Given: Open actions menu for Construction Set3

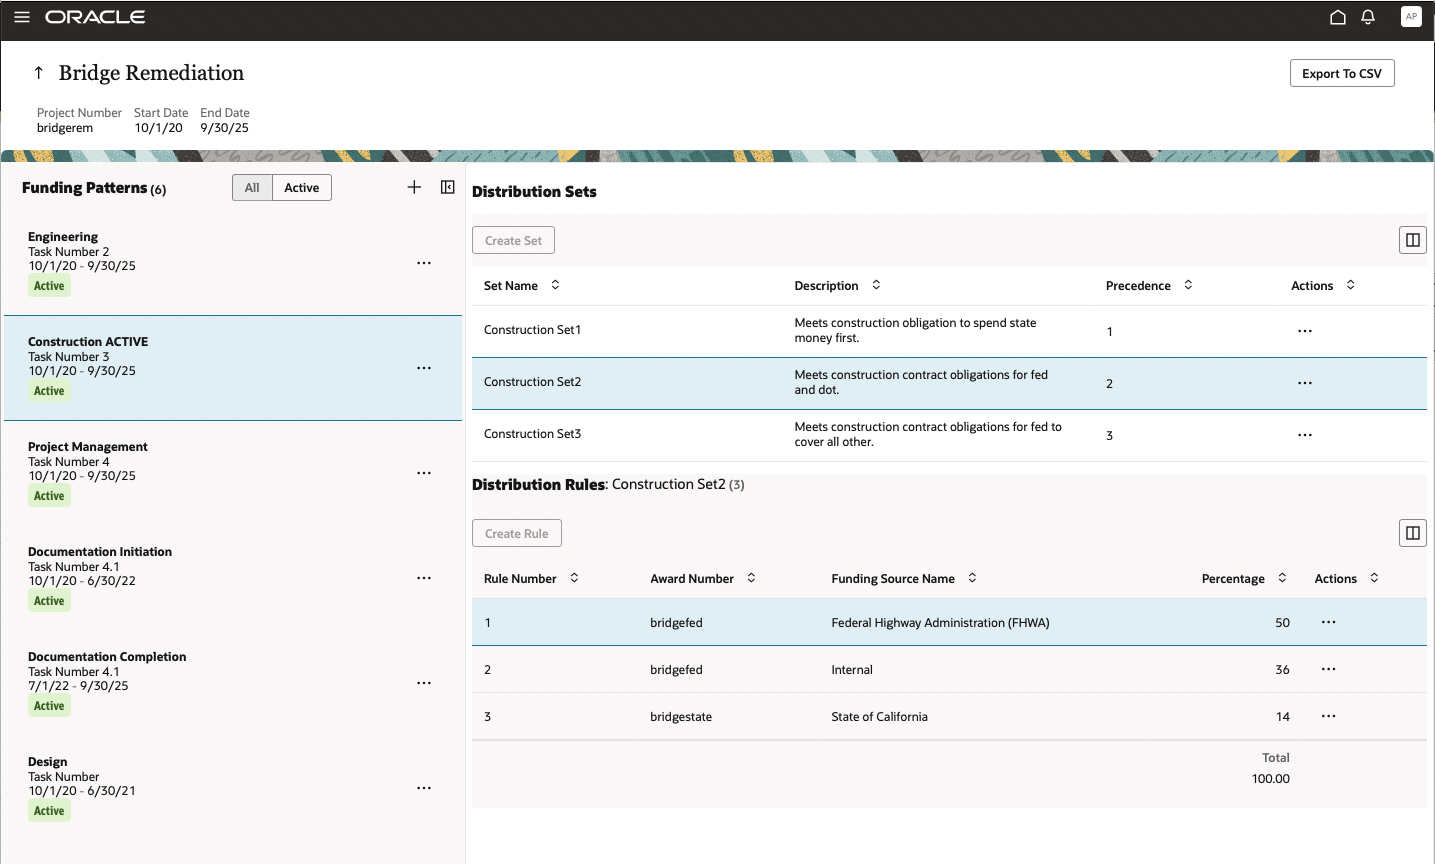Looking at the screenshot, I should click(x=1304, y=435).
